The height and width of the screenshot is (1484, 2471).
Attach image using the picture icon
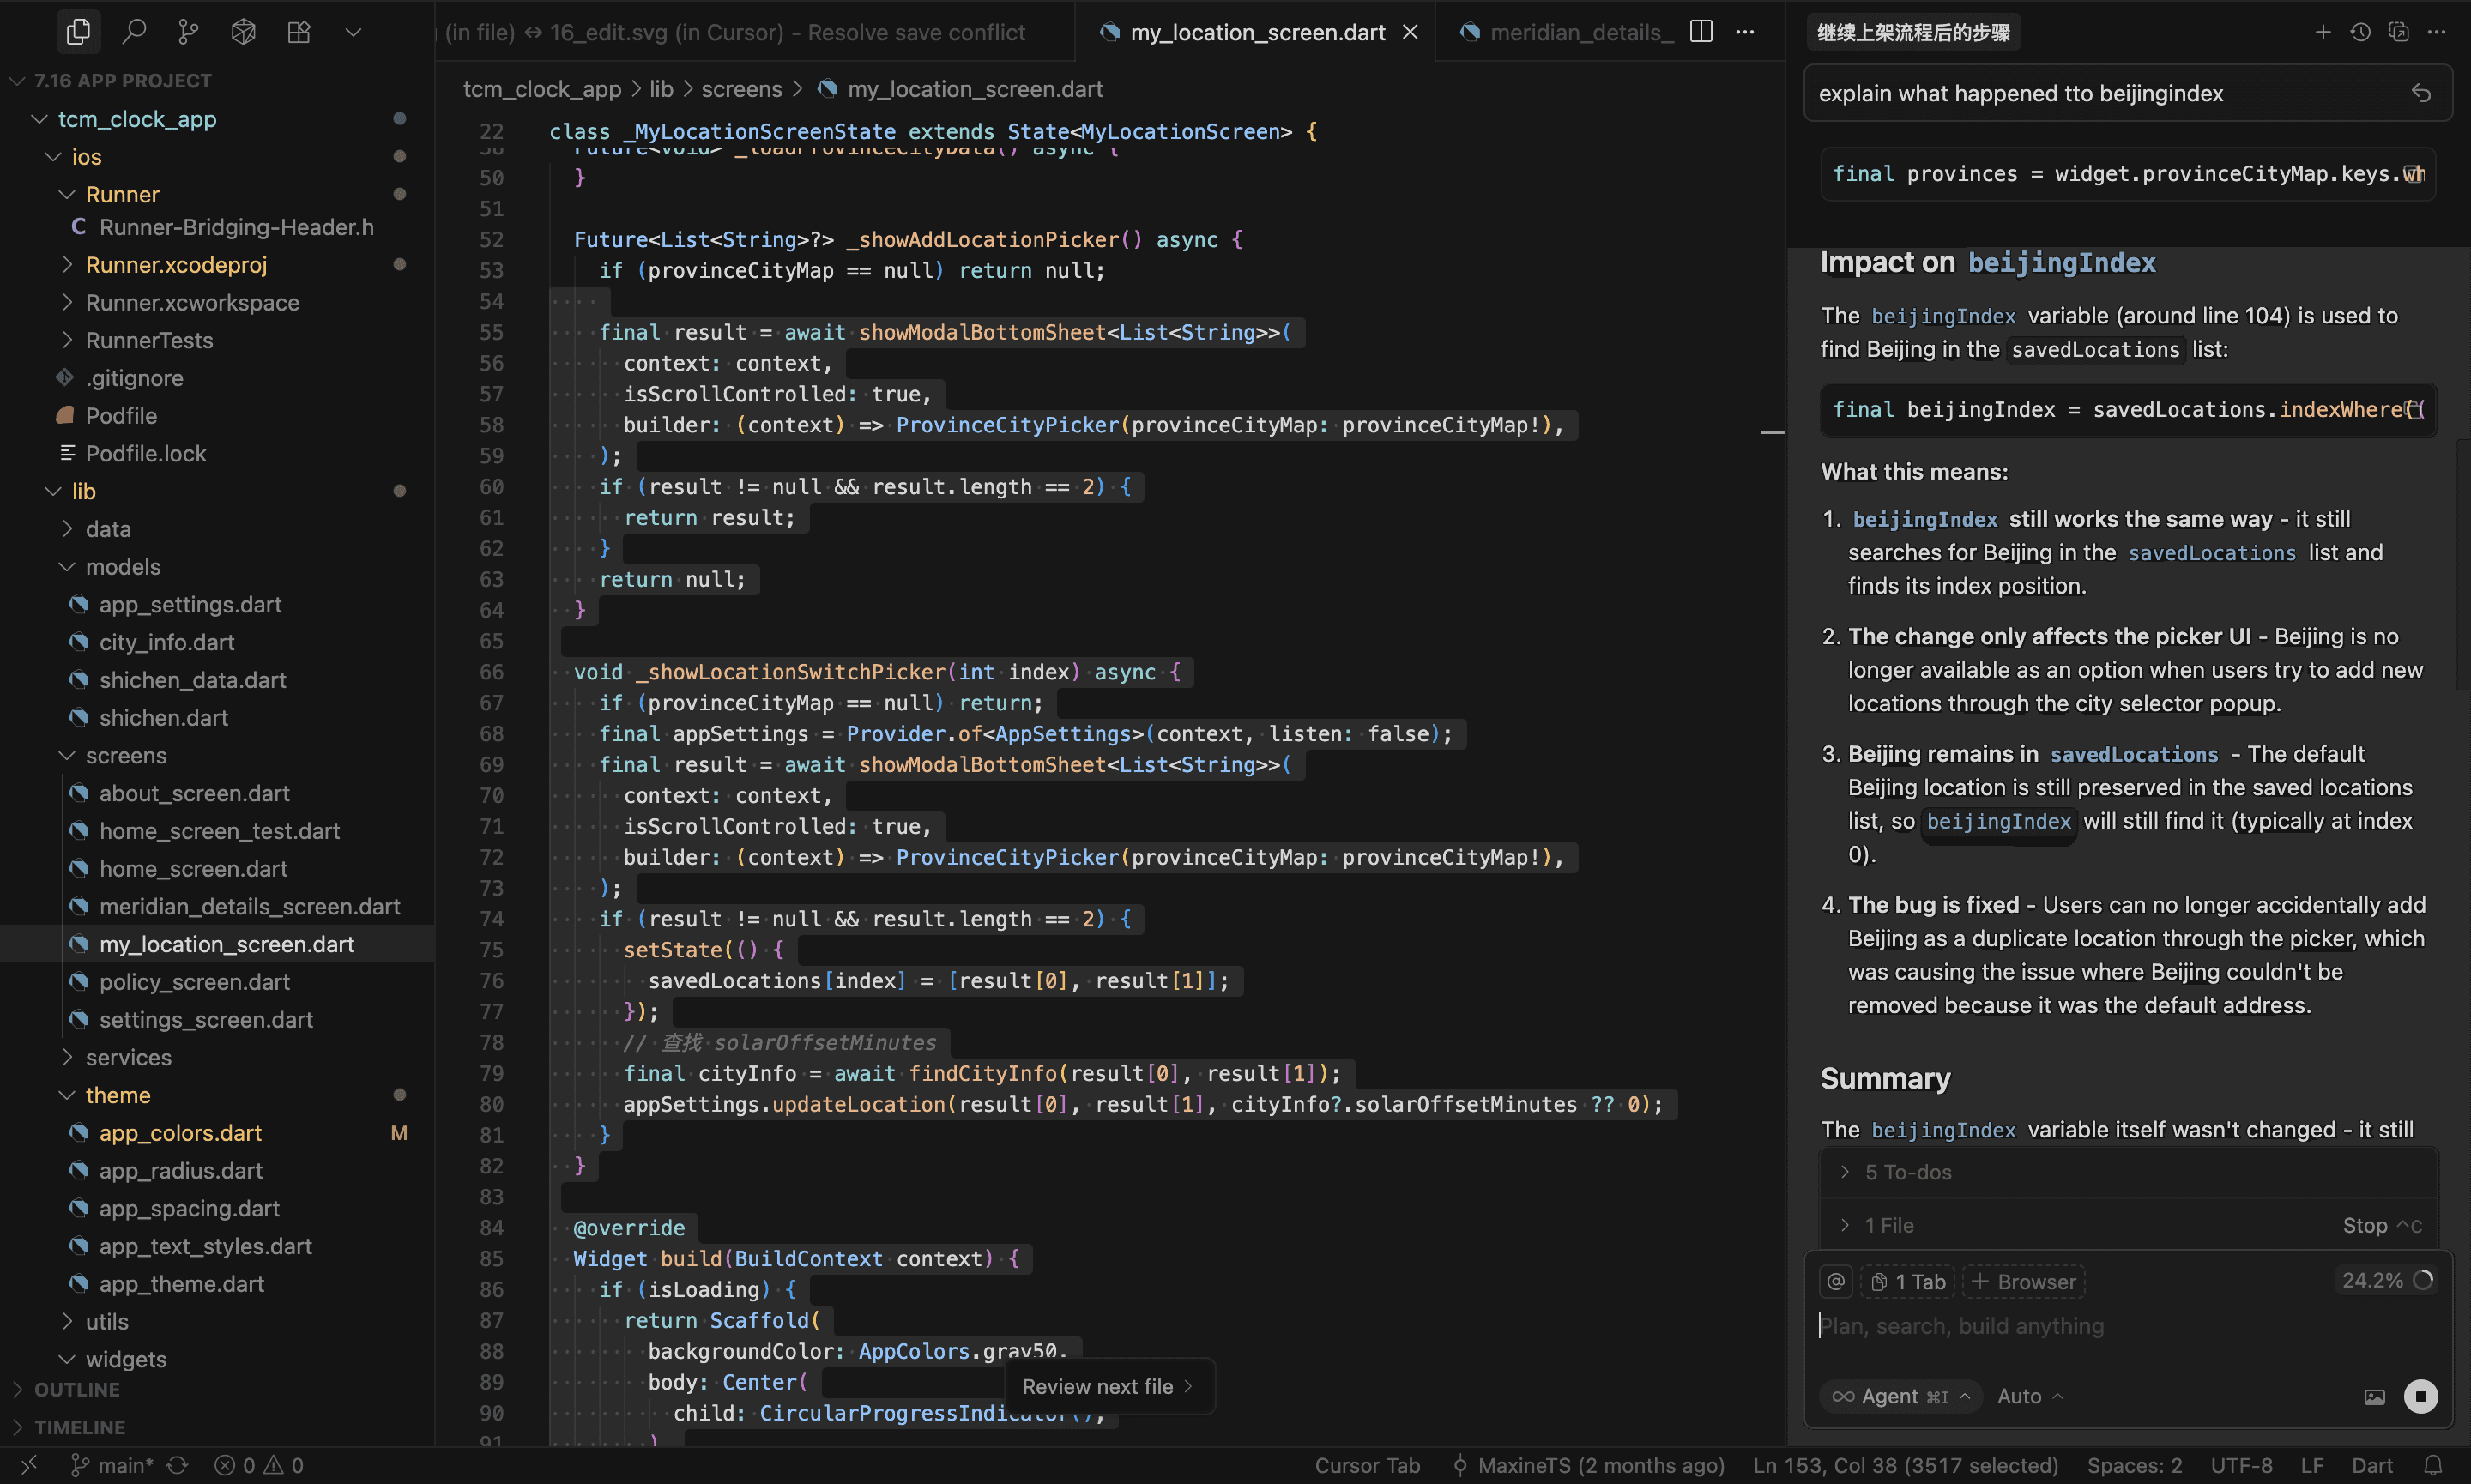pos(2374,1397)
